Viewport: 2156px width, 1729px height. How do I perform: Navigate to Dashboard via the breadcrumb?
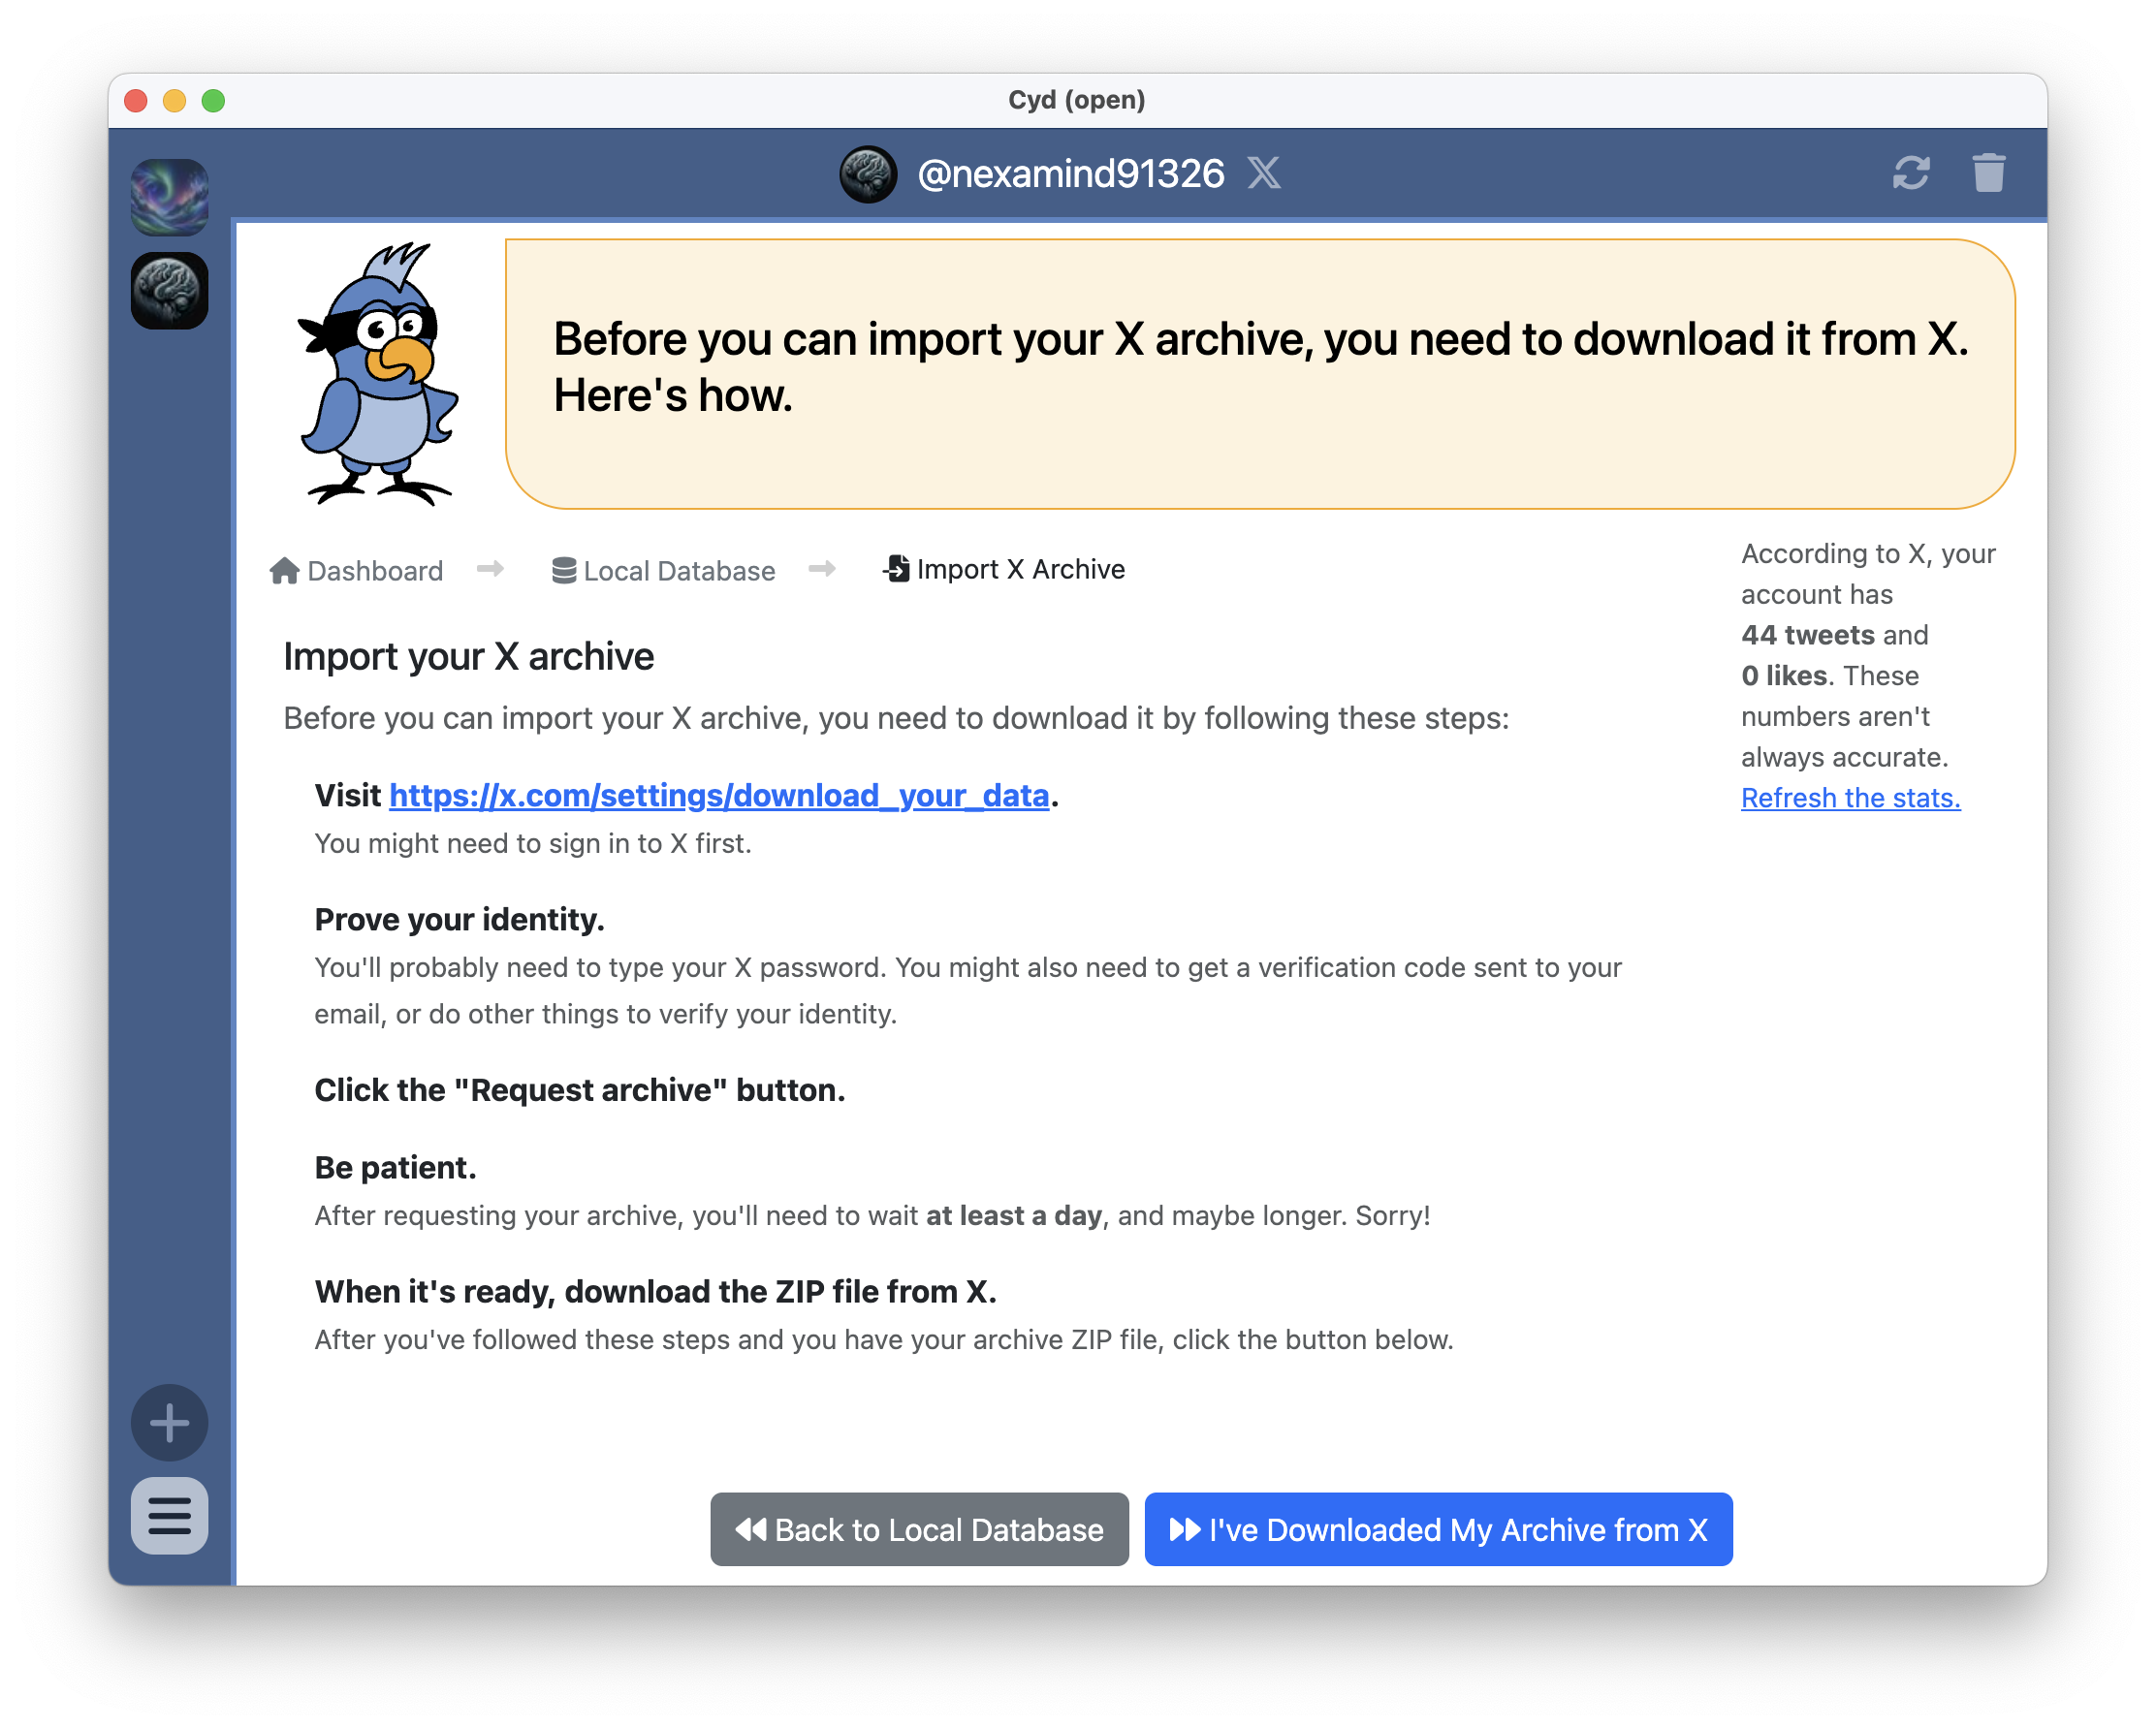tap(375, 570)
